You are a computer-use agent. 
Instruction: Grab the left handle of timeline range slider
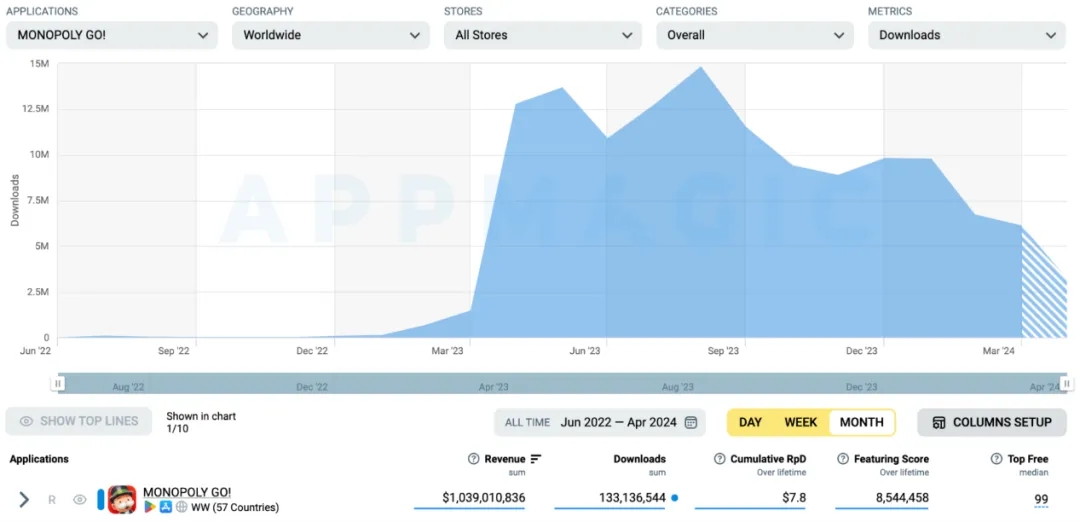coord(59,384)
